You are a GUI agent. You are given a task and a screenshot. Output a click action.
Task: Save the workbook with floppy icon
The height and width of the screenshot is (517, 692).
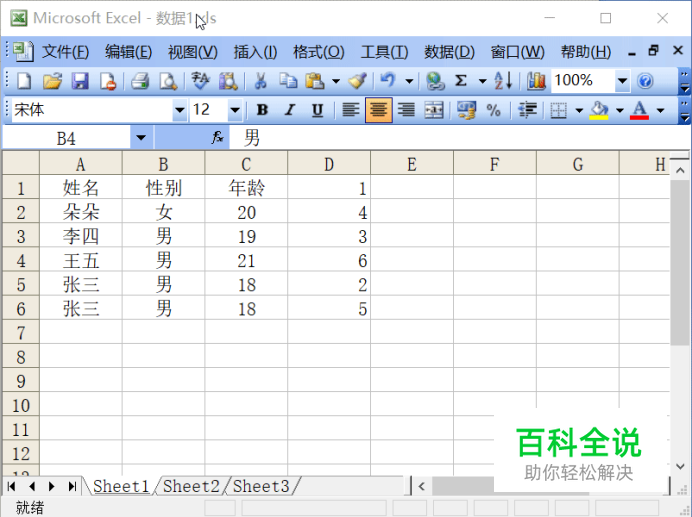[x=80, y=81]
